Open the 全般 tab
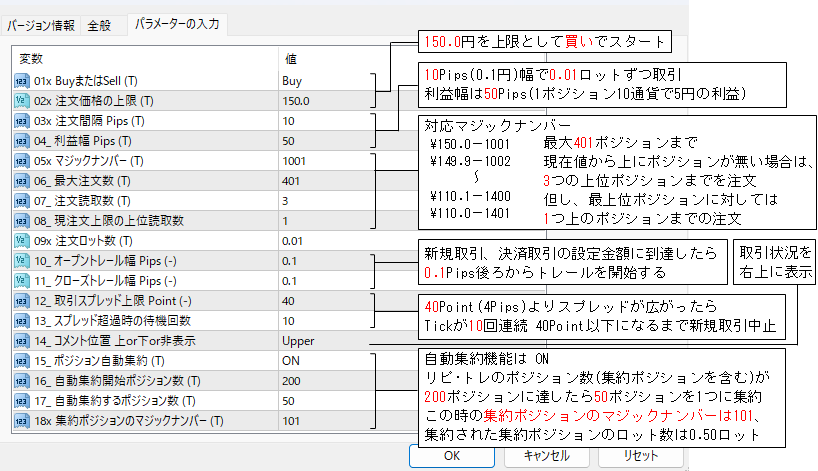The width and height of the screenshot is (818, 471). click(x=100, y=25)
